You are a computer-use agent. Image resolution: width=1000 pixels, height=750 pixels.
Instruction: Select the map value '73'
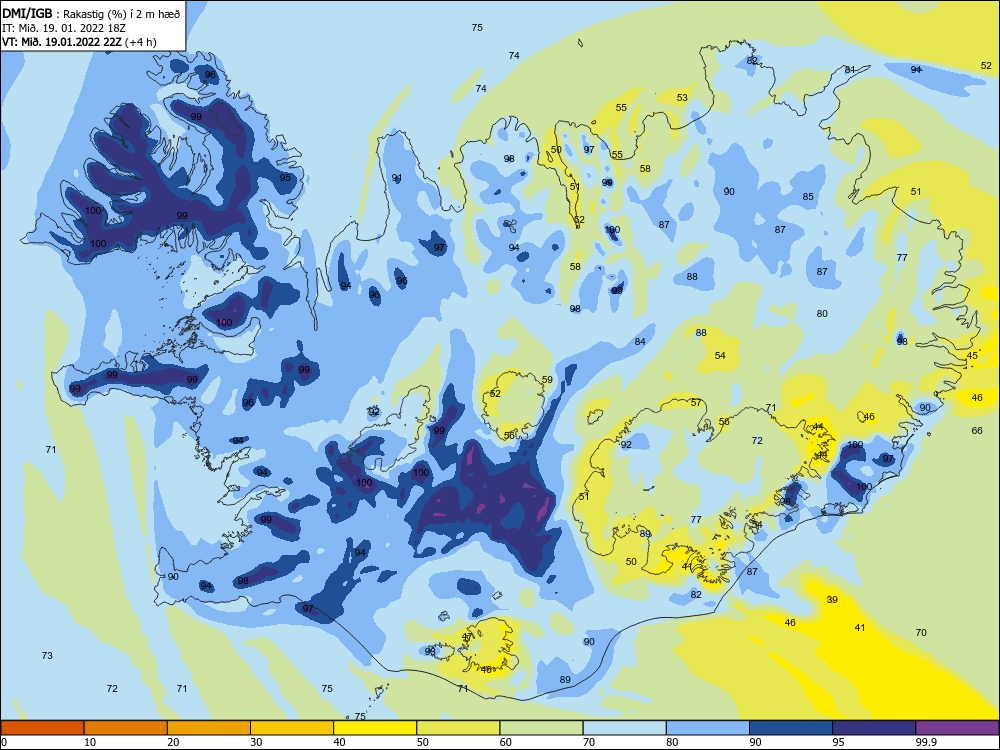point(47,656)
